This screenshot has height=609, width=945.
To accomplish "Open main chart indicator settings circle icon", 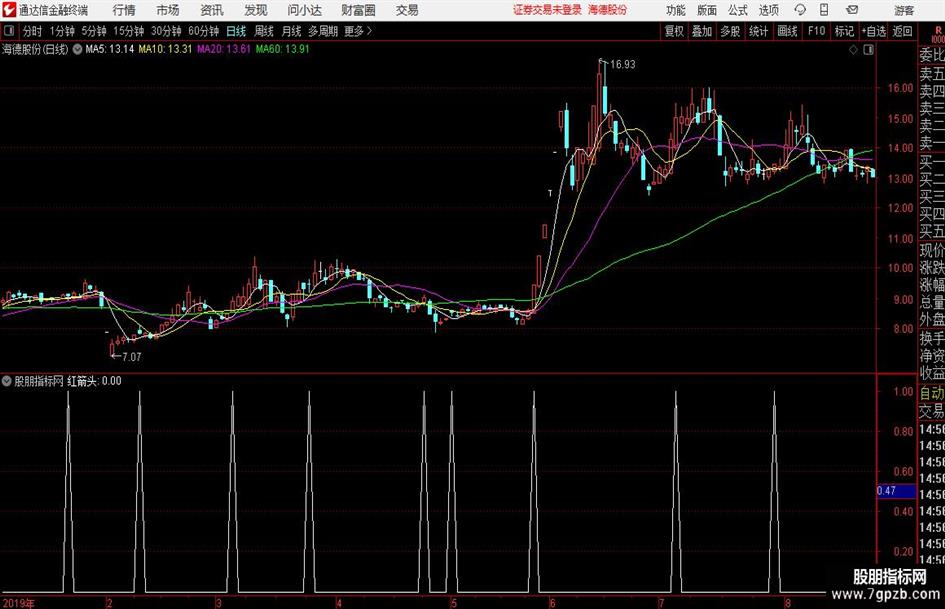I will click(78, 49).
